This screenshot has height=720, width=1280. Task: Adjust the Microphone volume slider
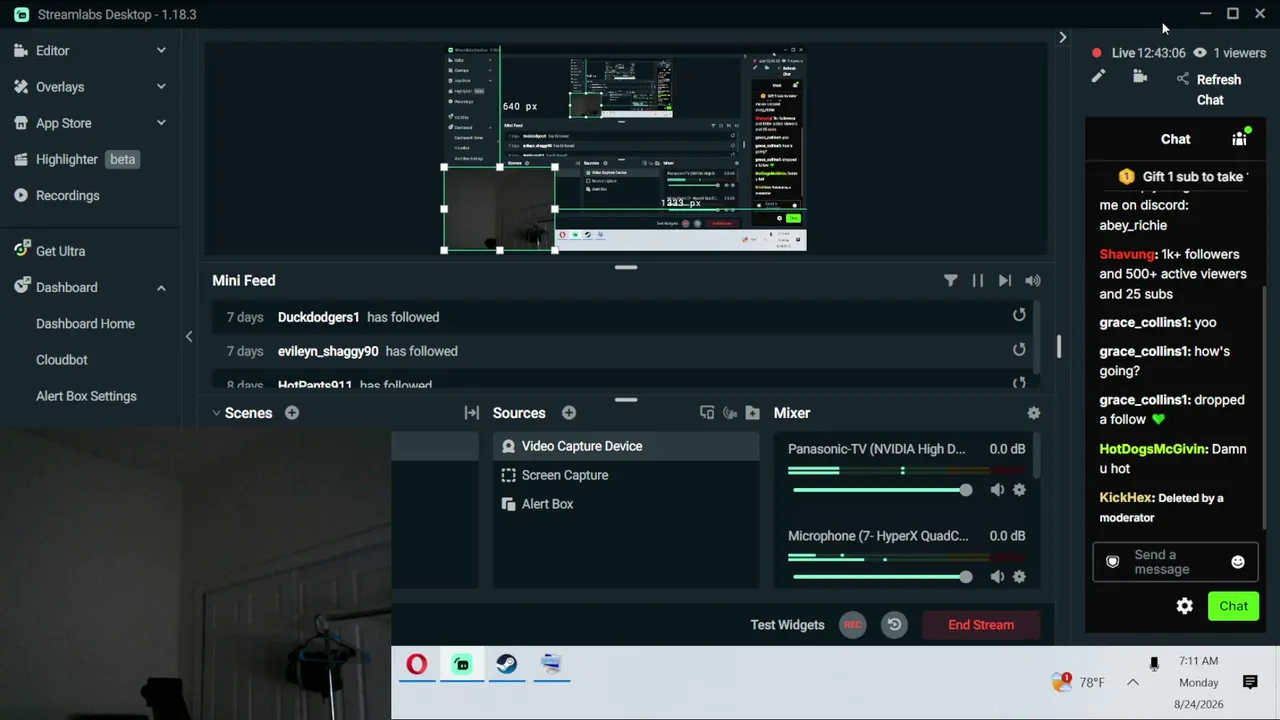coord(882,577)
